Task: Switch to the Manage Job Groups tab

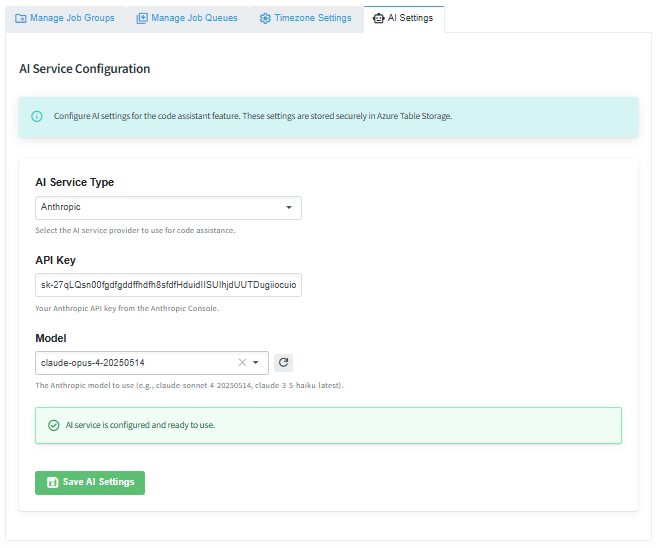Action: (72, 18)
